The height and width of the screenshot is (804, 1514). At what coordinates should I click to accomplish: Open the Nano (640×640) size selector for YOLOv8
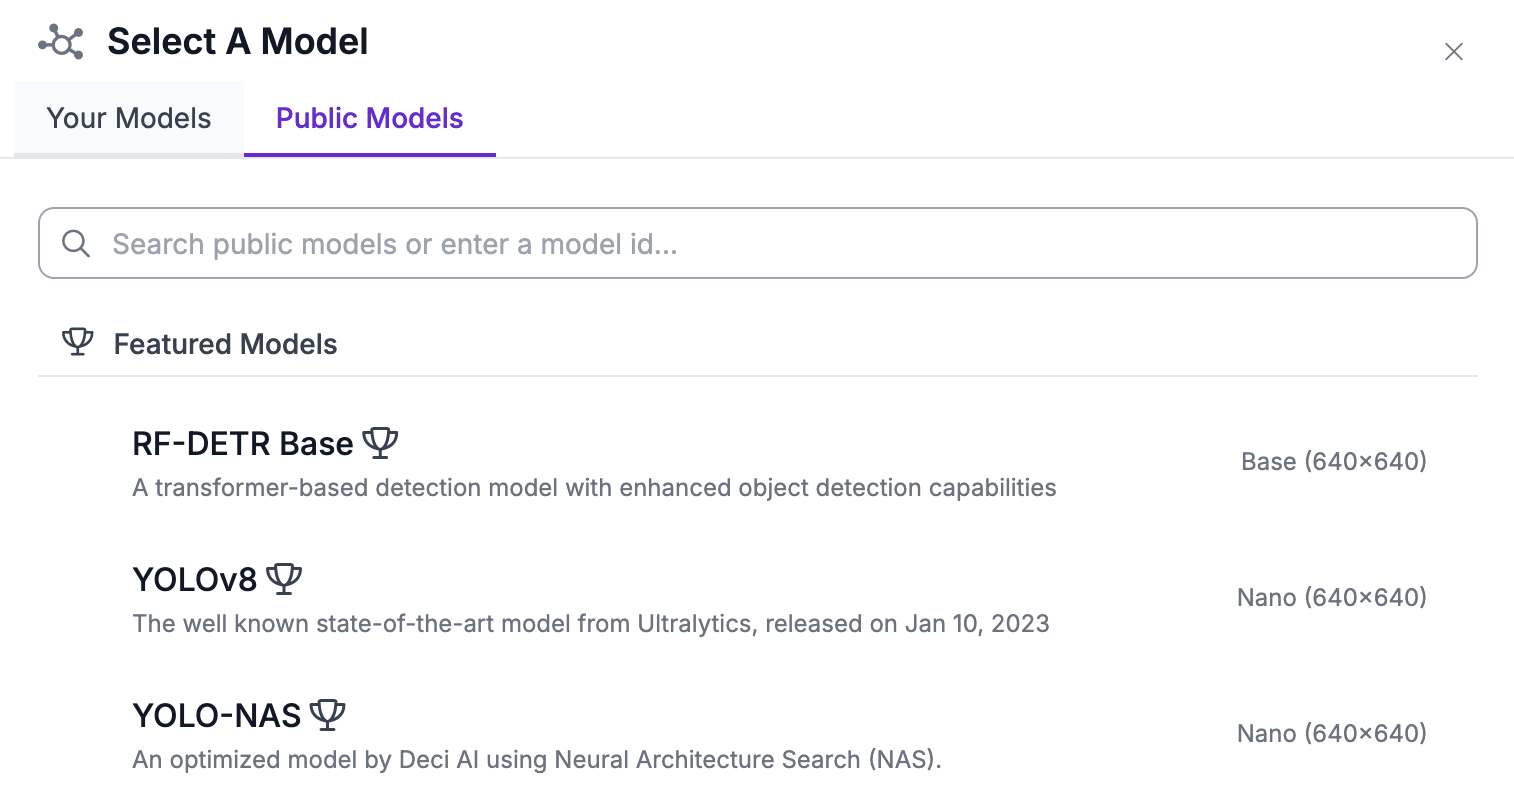[x=1331, y=597]
